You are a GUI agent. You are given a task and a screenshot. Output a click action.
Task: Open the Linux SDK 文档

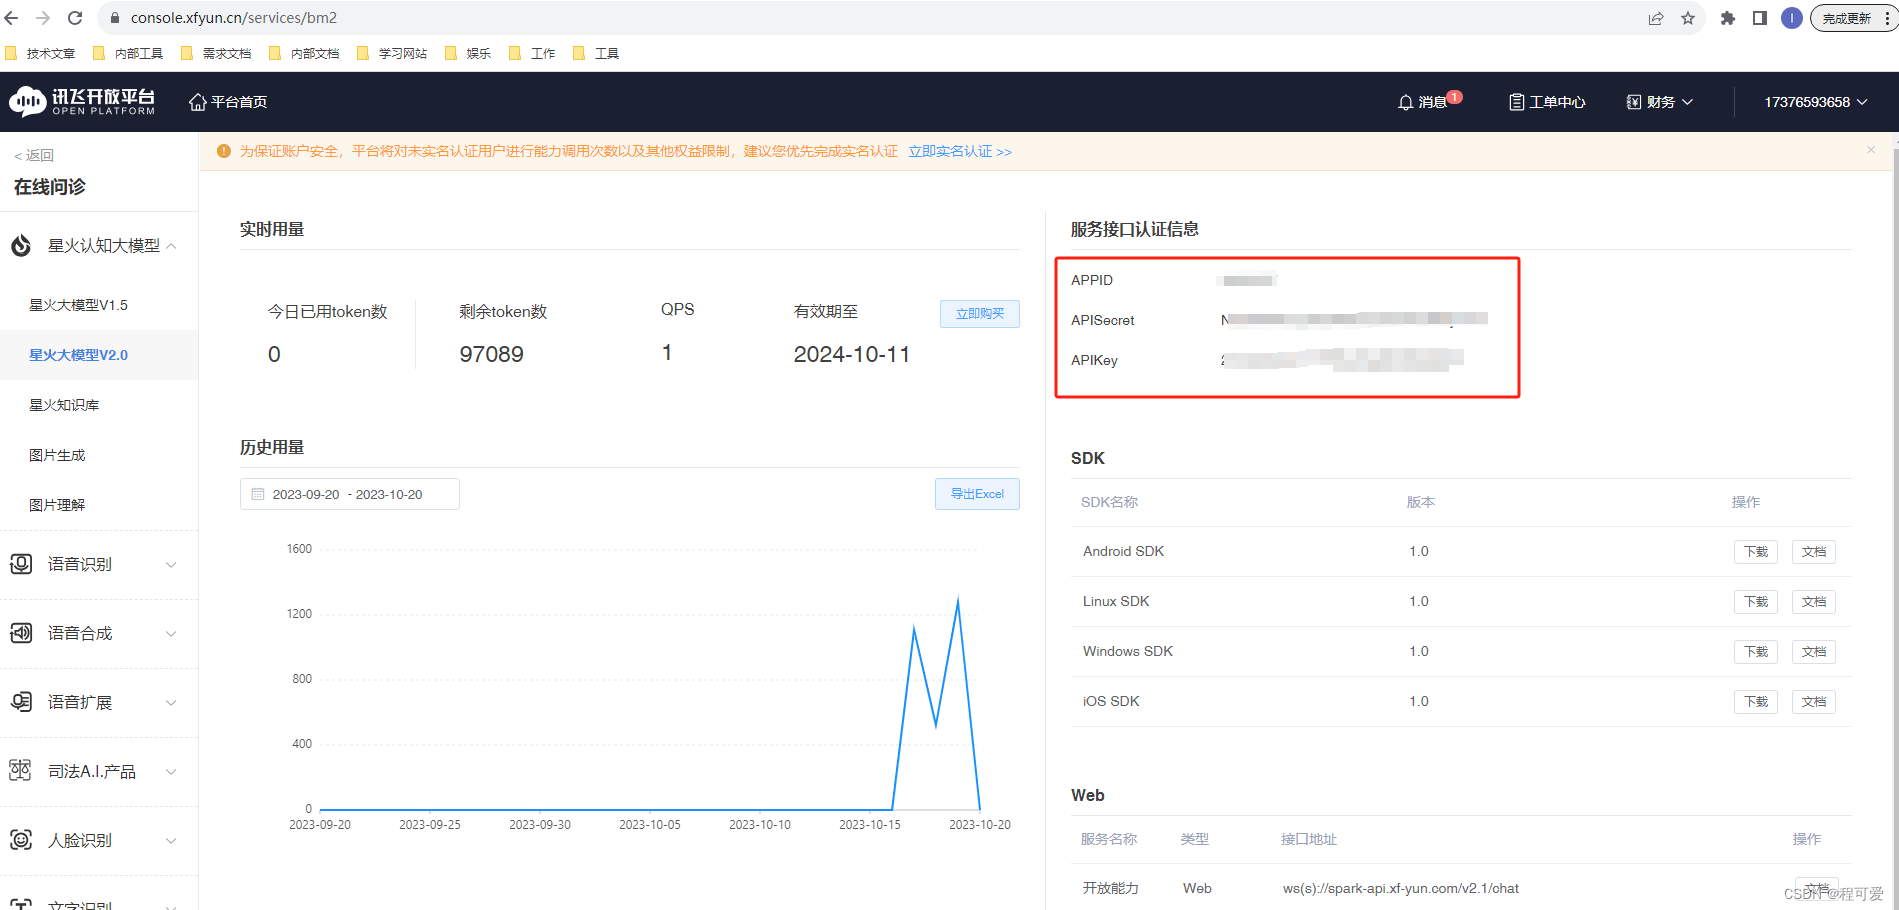(1813, 602)
